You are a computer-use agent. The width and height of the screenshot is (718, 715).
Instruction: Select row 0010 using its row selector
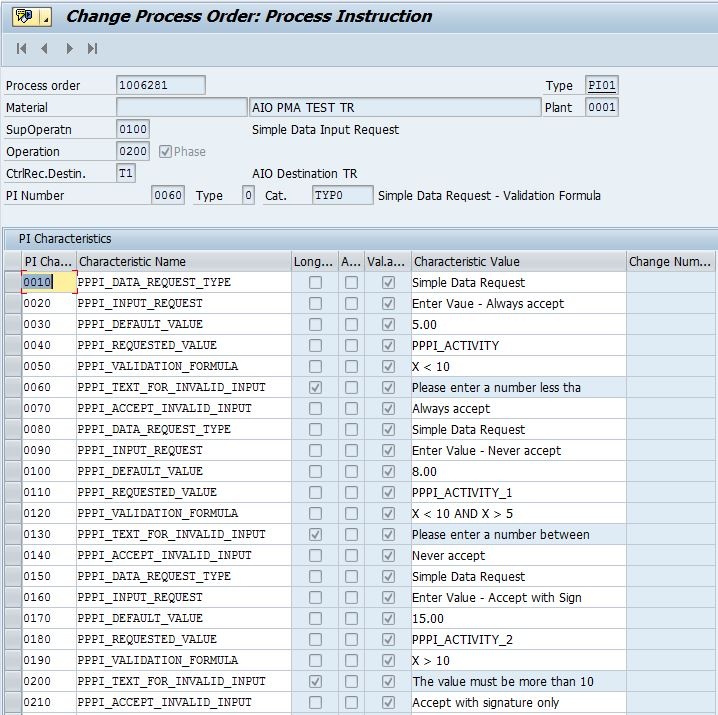[13, 283]
